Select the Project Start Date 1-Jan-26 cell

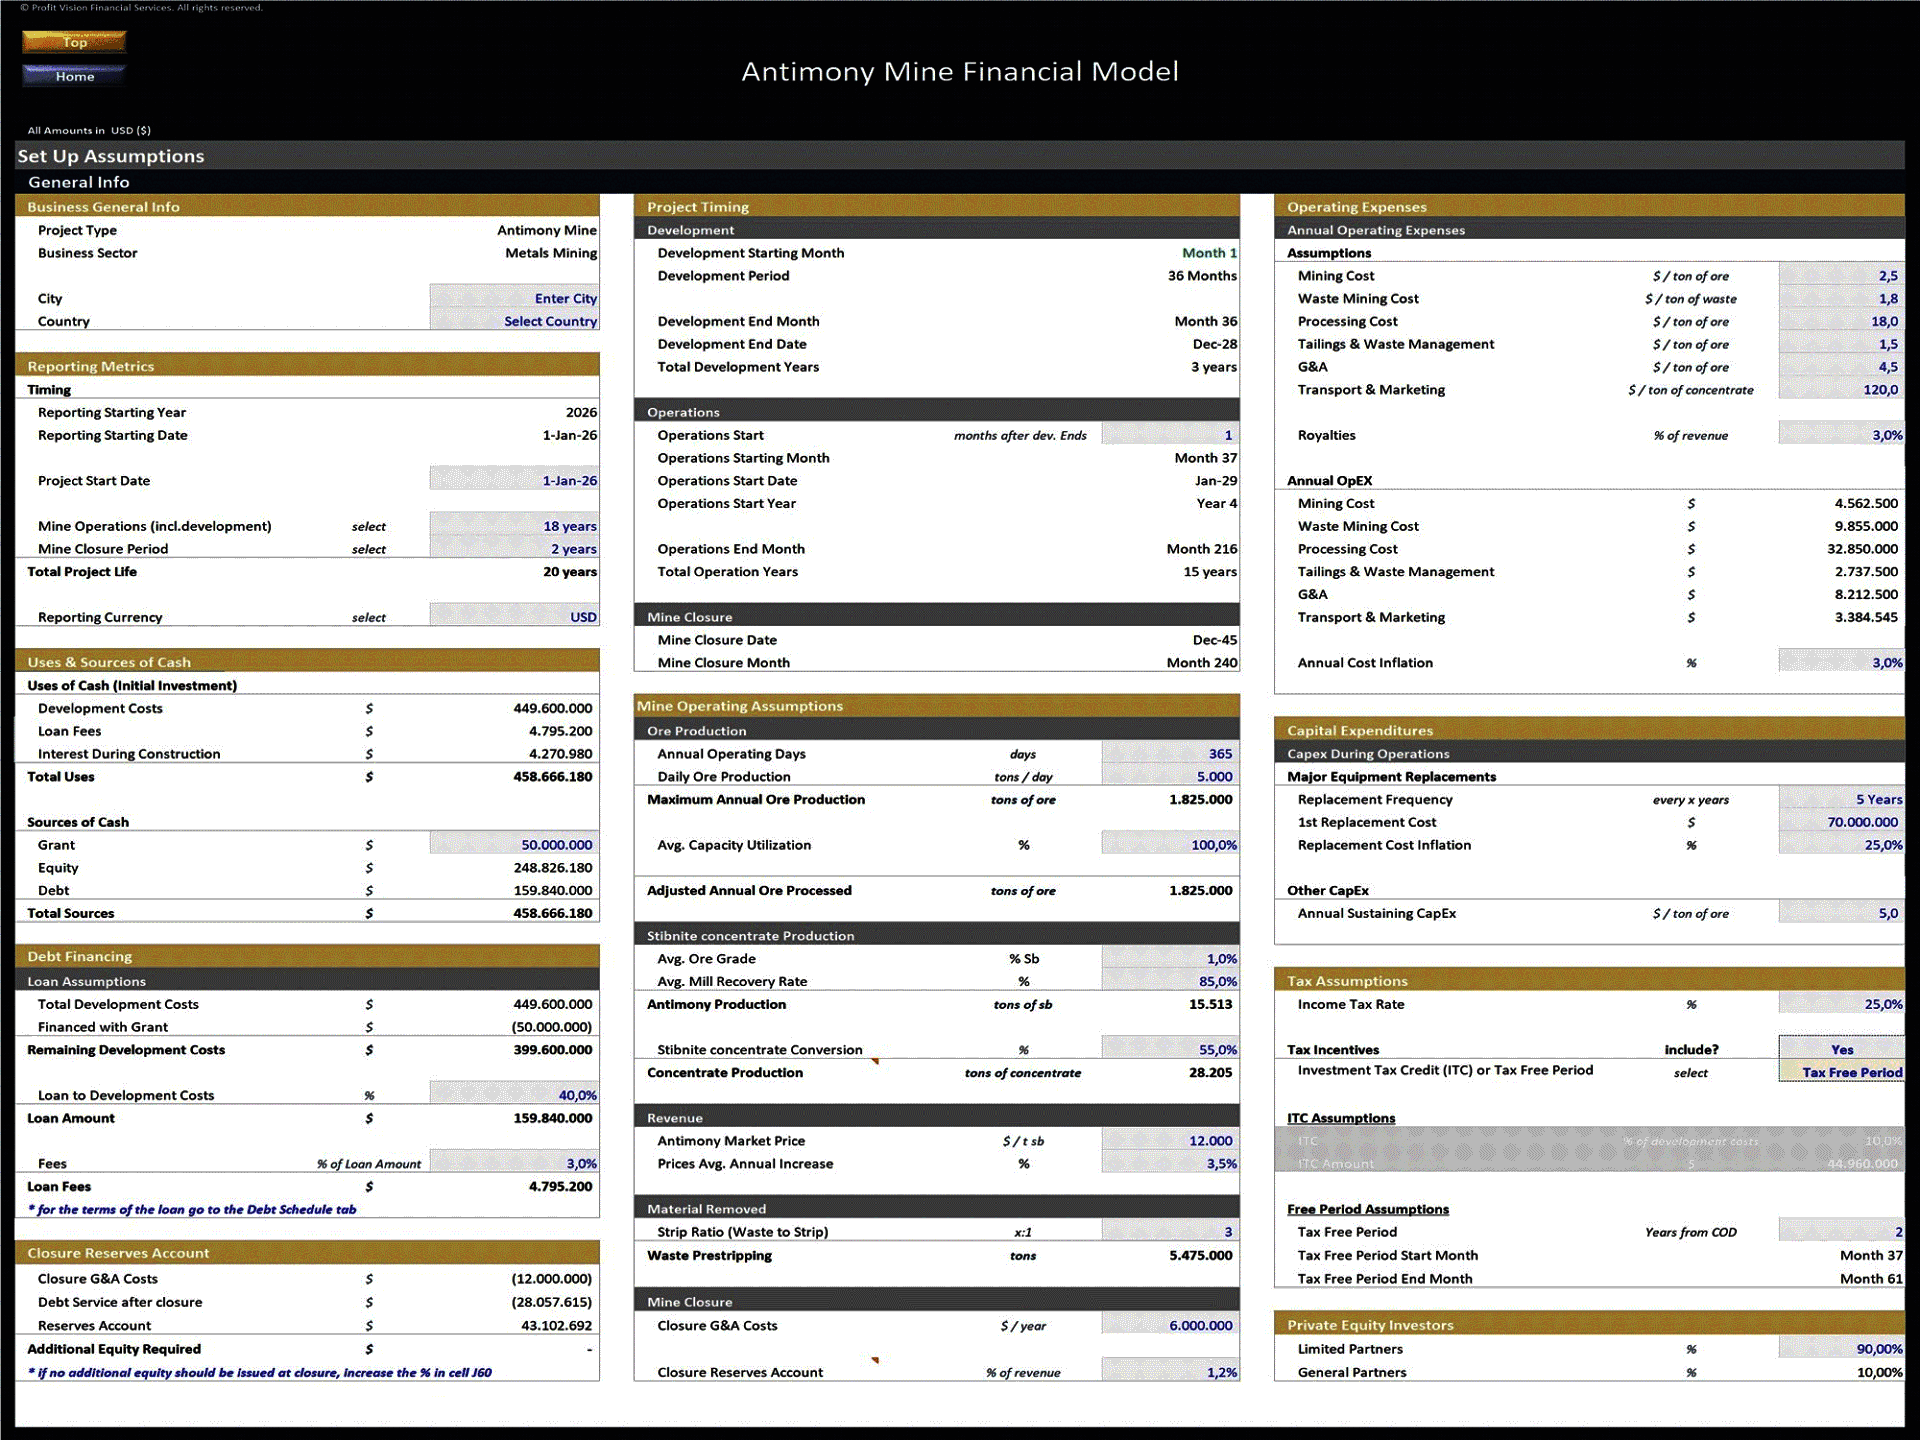(x=514, y=480)
